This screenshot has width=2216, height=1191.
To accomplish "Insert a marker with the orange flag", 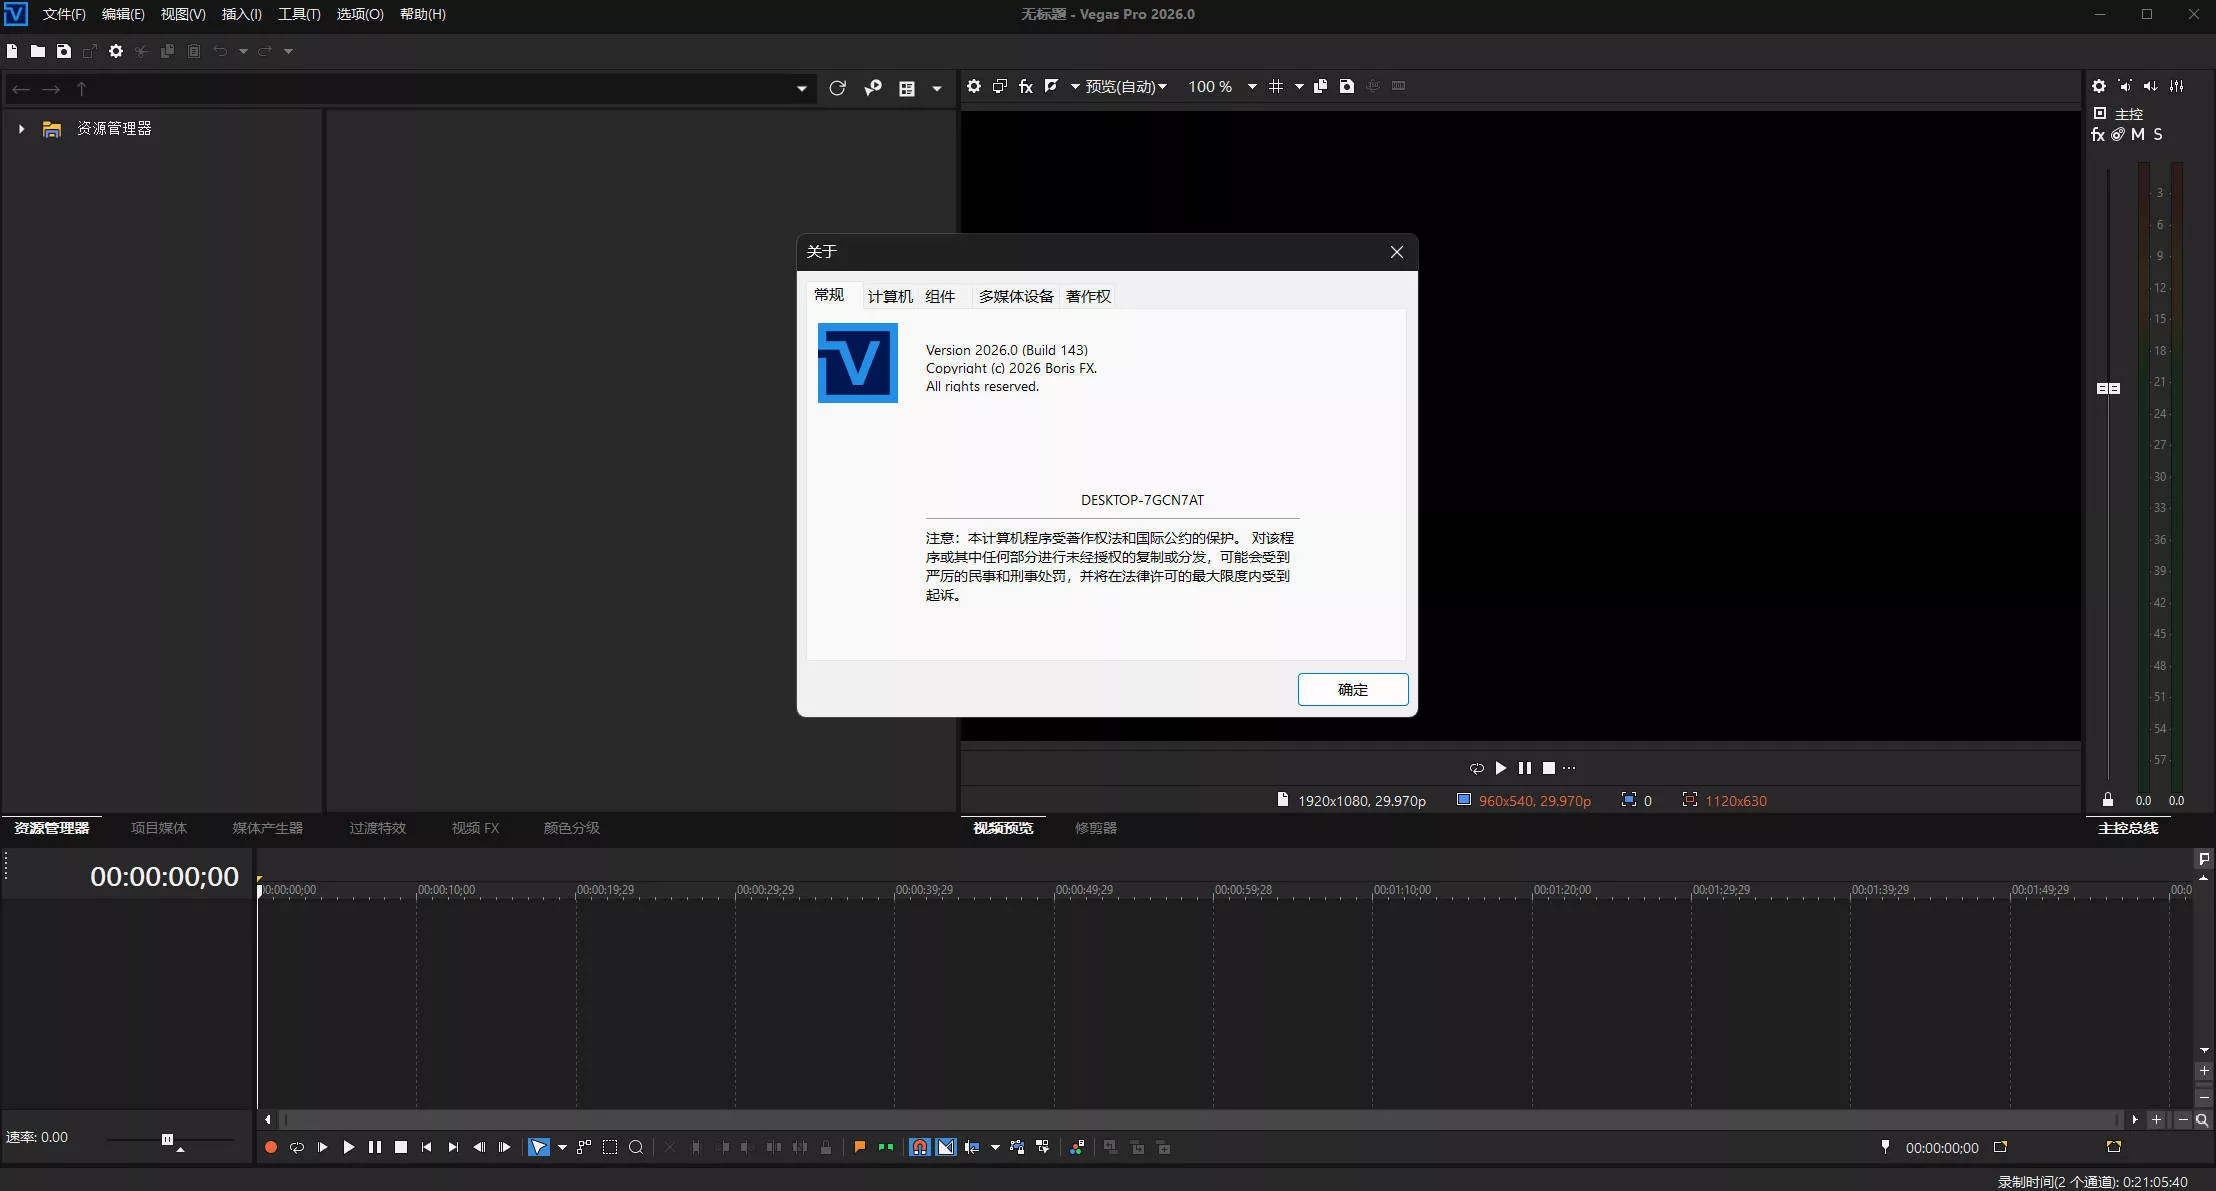I will [x=859, y=1147].
